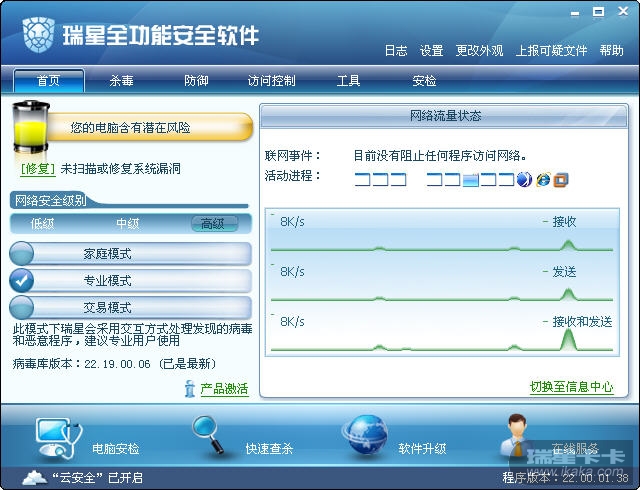
Task: Click the filled light-blue window process icon
Action: pyautogui.click(x=471, y=180)
